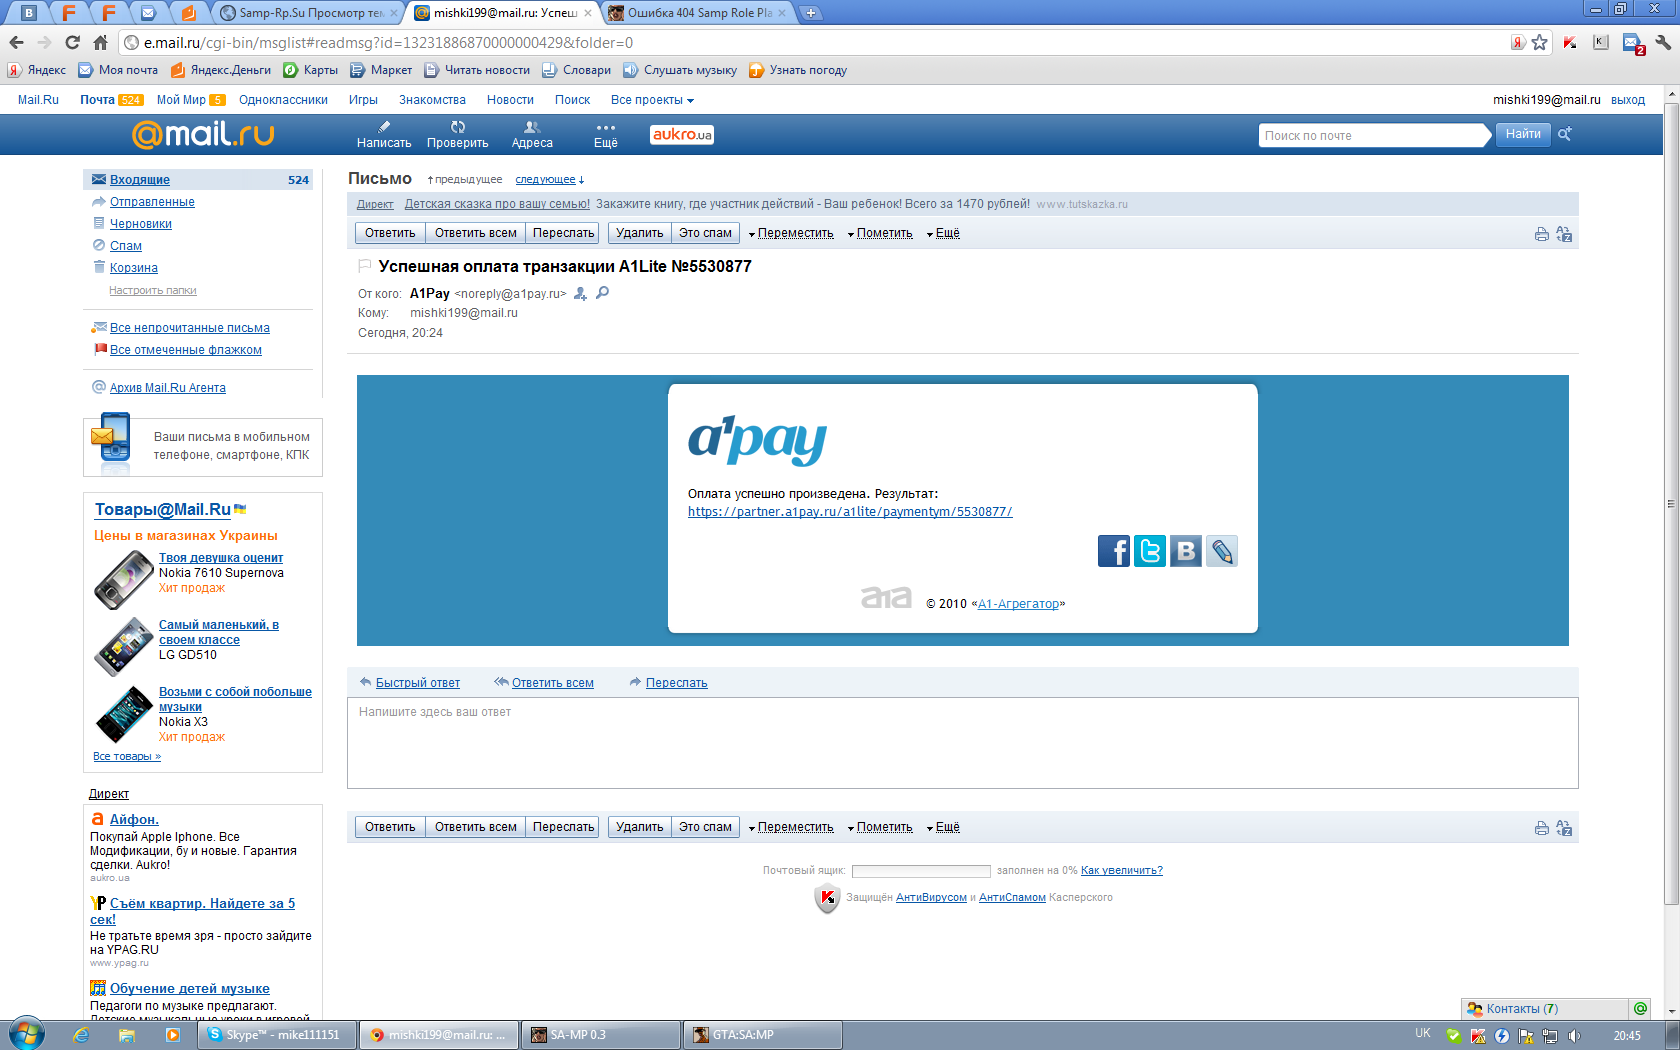The height and width of the screenshot is (1050, 1680).
Task: Open the a1pay payment result link
Action: click(x=850, y=512)
